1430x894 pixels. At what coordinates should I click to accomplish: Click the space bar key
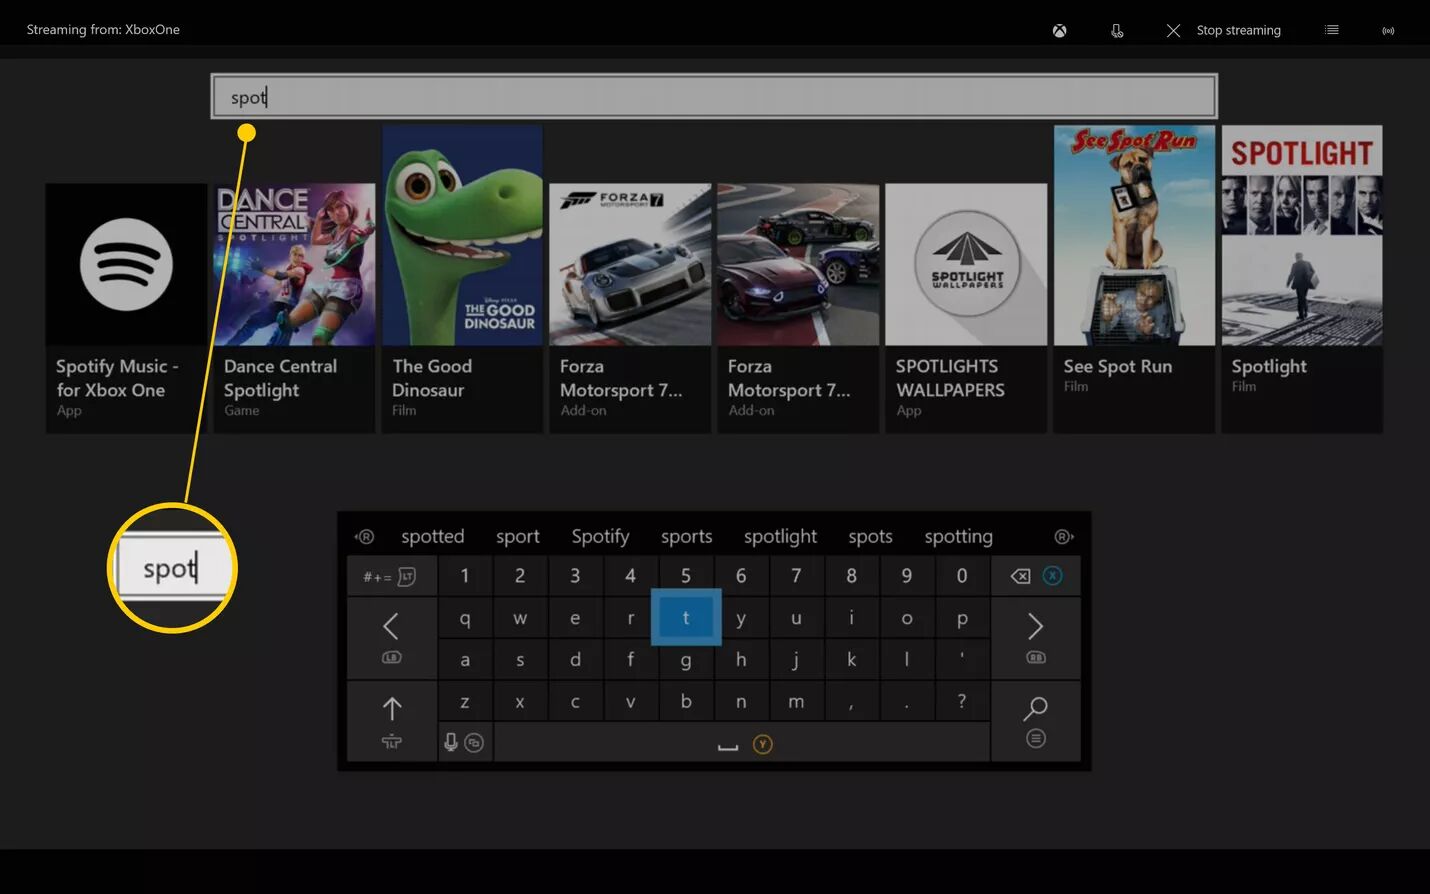741,742
